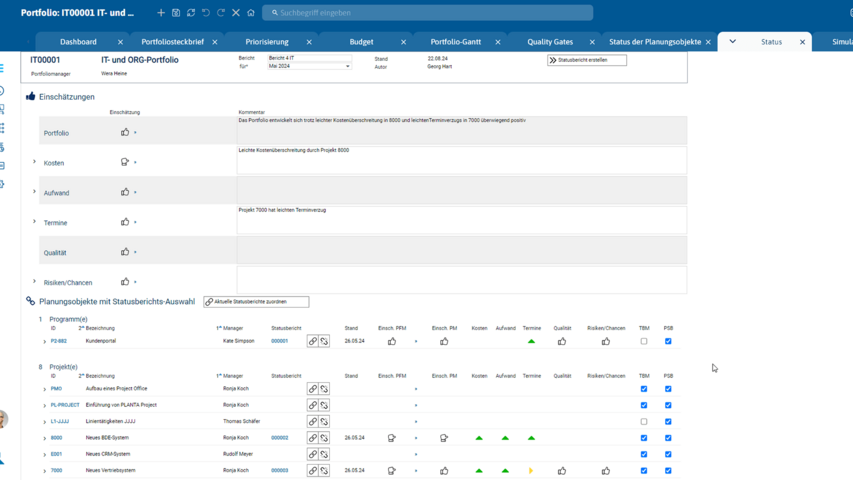Open the Portfolio-Gantt tab

[455, 42]
